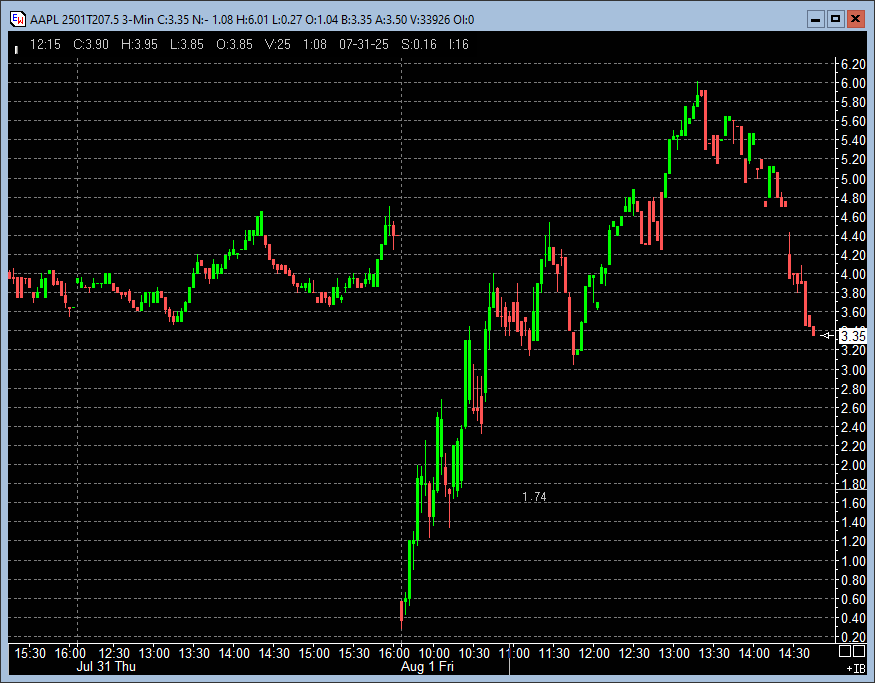Viewport: 875px width, 683px height.
Task: Click the S:0.16 value in the header
Action: click(x=419, y=44)
